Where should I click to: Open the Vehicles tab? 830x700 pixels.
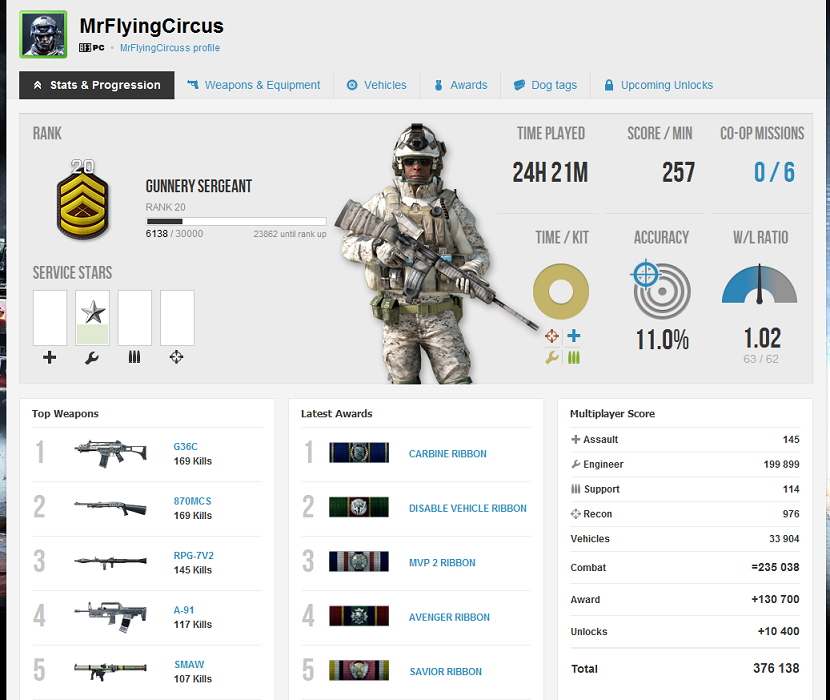click(376, 85)
